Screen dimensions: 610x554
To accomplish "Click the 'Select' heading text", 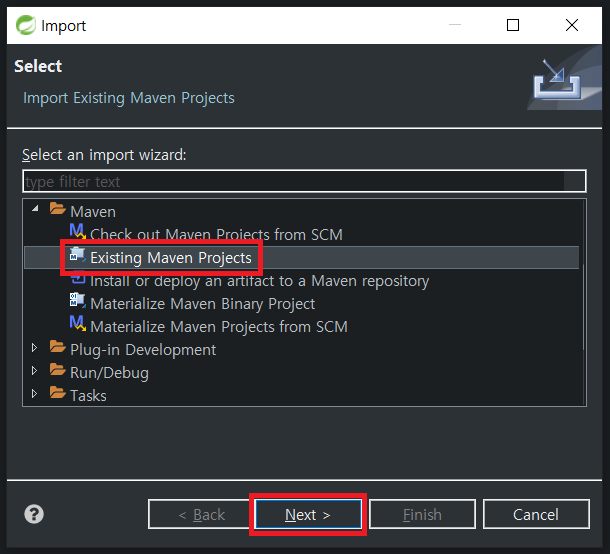I will [x=38, y=66].
